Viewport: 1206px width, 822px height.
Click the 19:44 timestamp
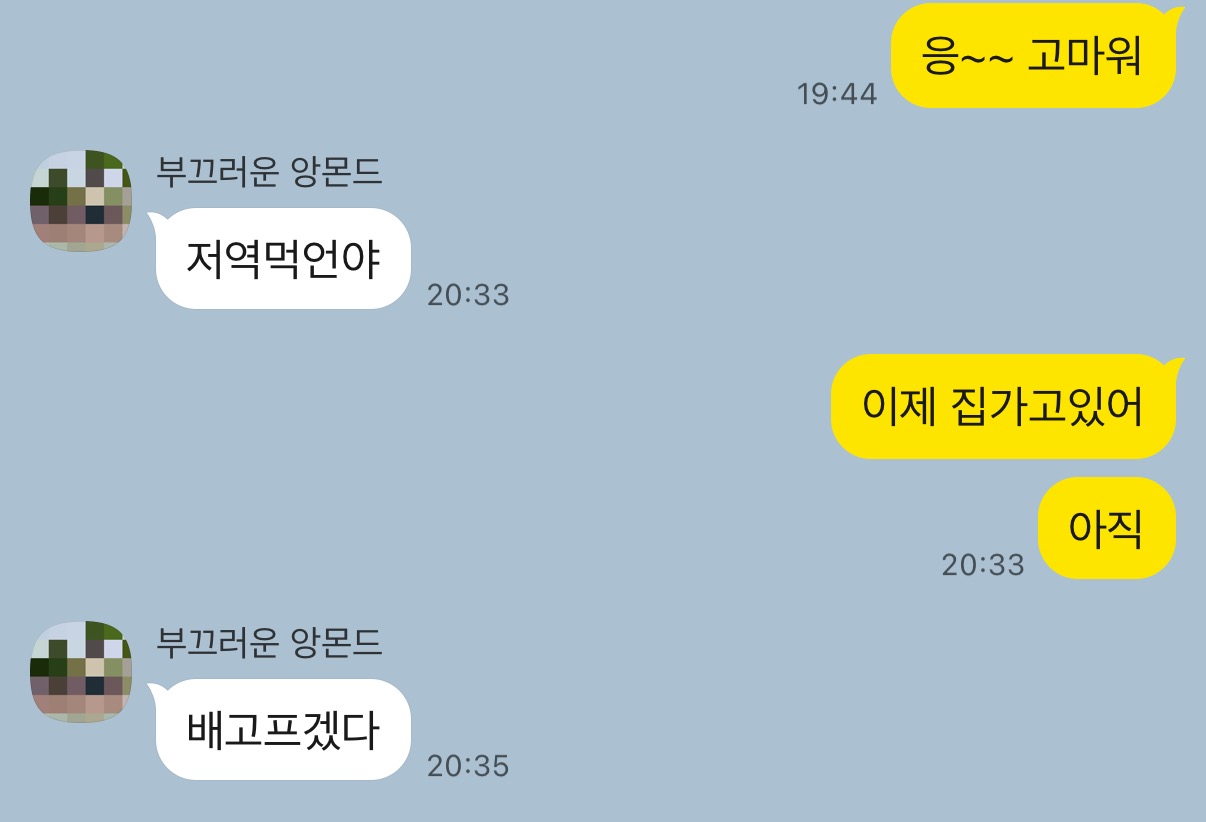coord(837,94)
